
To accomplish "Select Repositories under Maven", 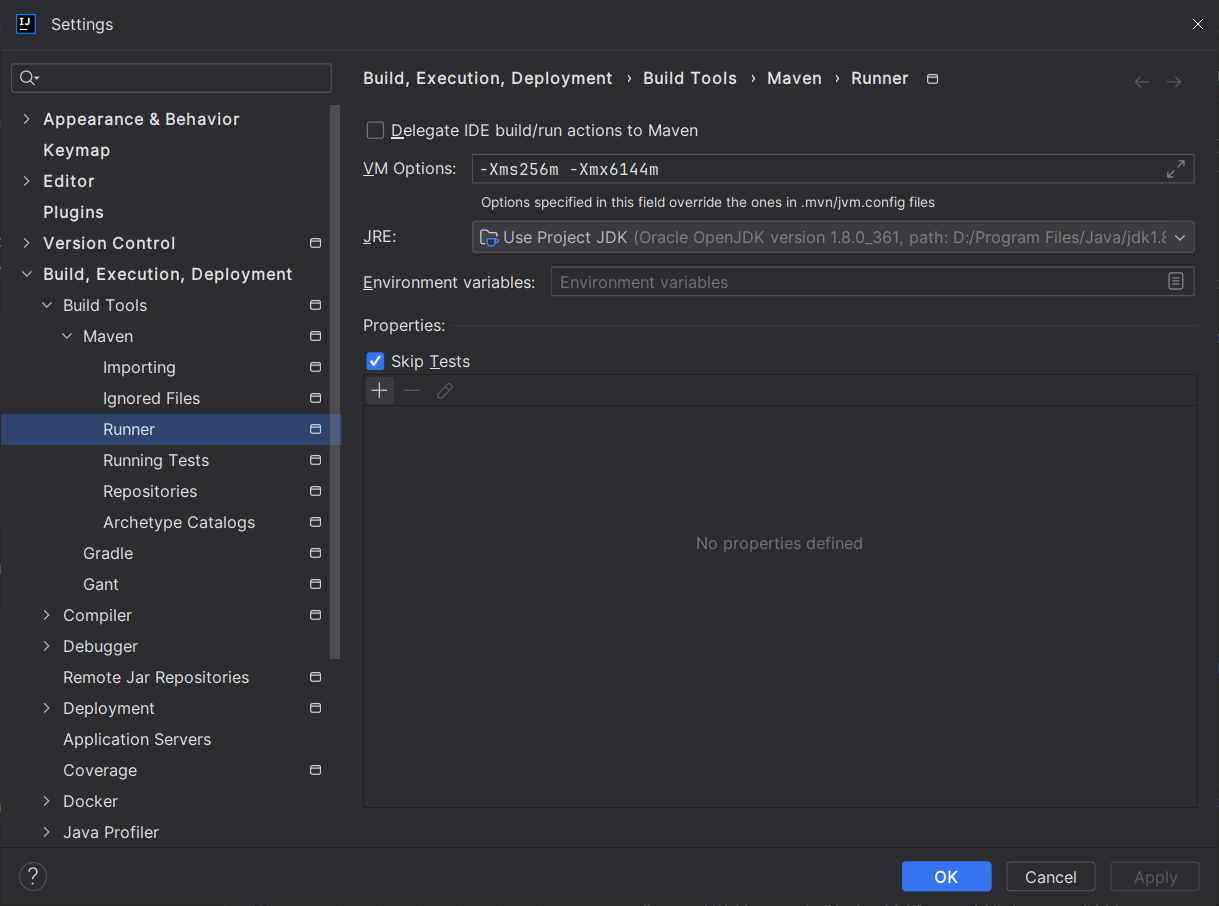I will coord(150,491).
